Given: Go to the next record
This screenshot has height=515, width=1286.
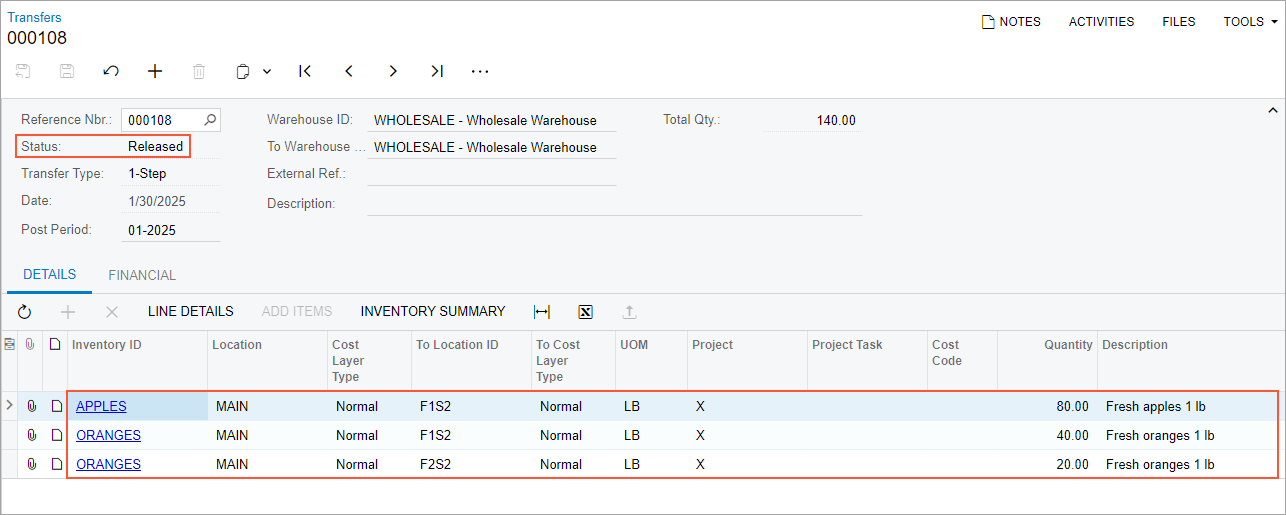Looking at the screenshot, I should click(x=393, y=71).
